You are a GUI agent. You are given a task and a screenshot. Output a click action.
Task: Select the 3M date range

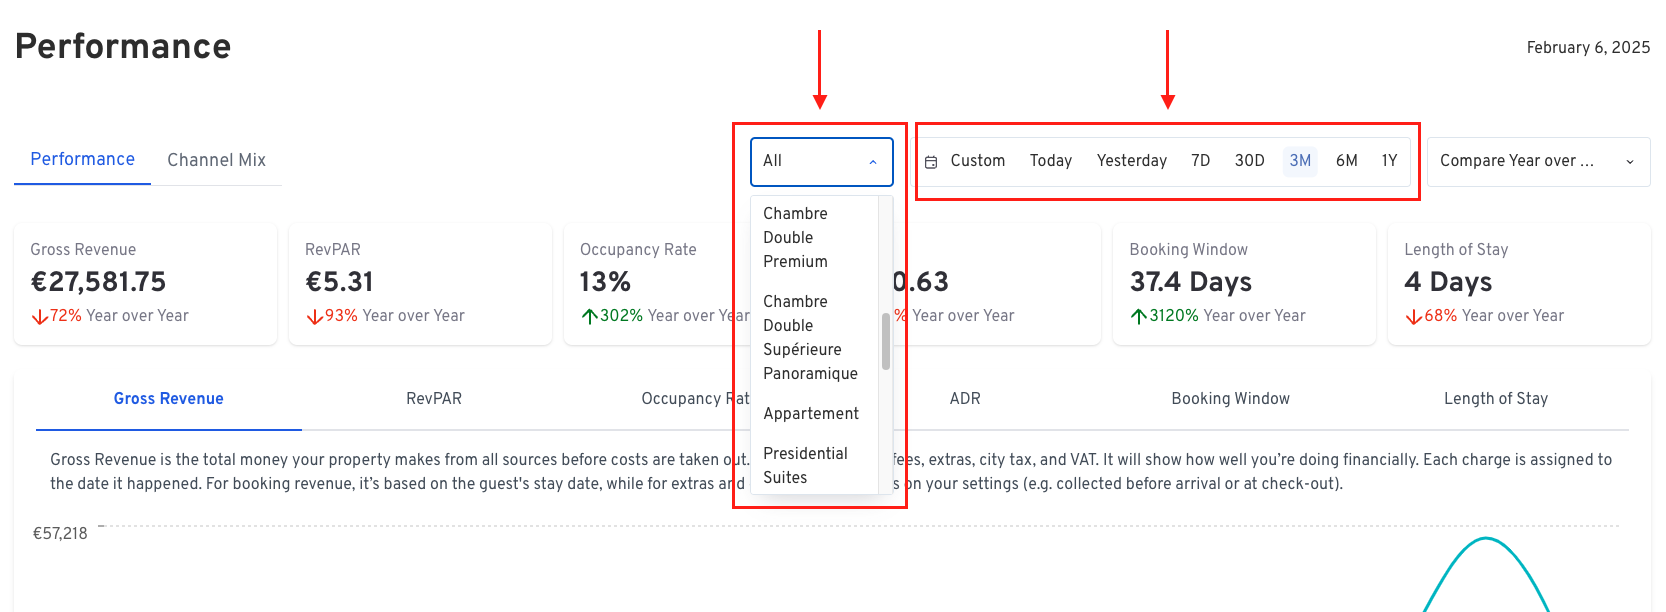point(1300,161)
